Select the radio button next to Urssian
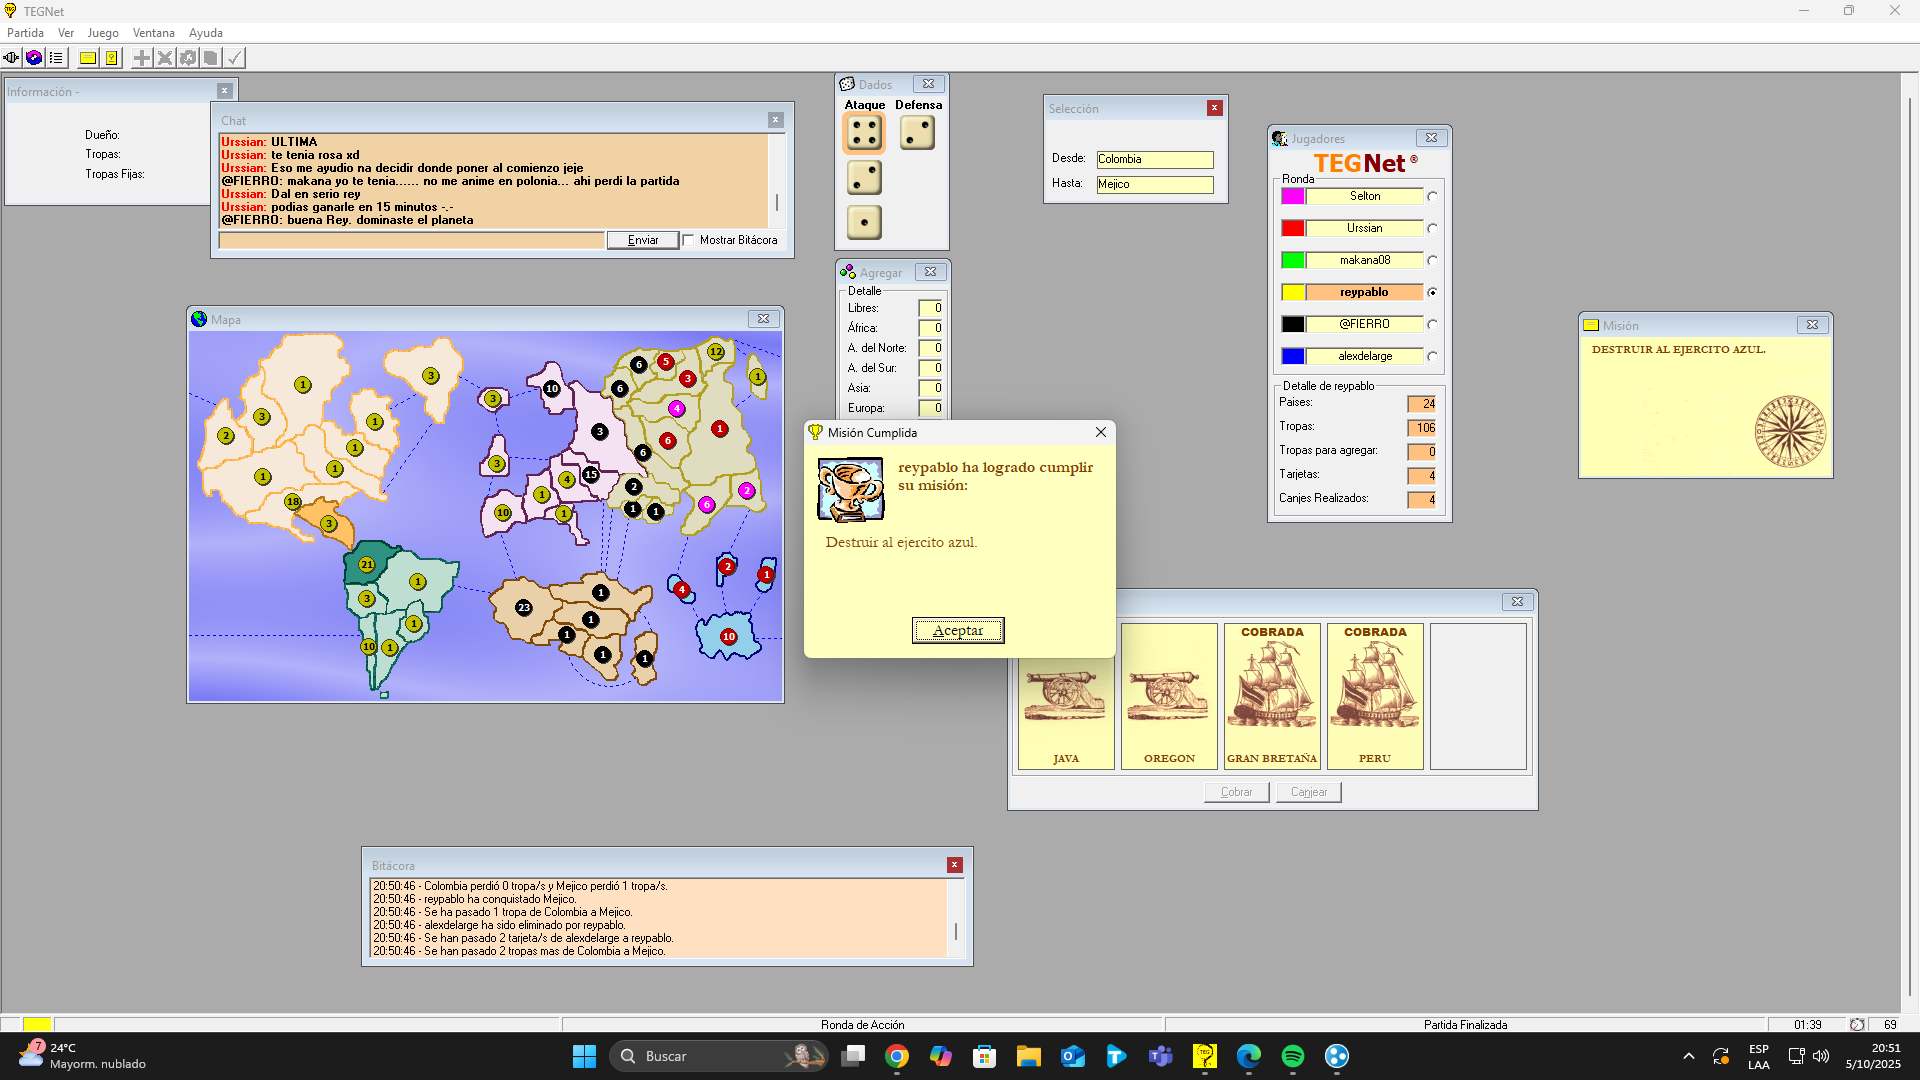Image resolution: width=1920 pixels, height=1080 pixels. (1432, 228)
